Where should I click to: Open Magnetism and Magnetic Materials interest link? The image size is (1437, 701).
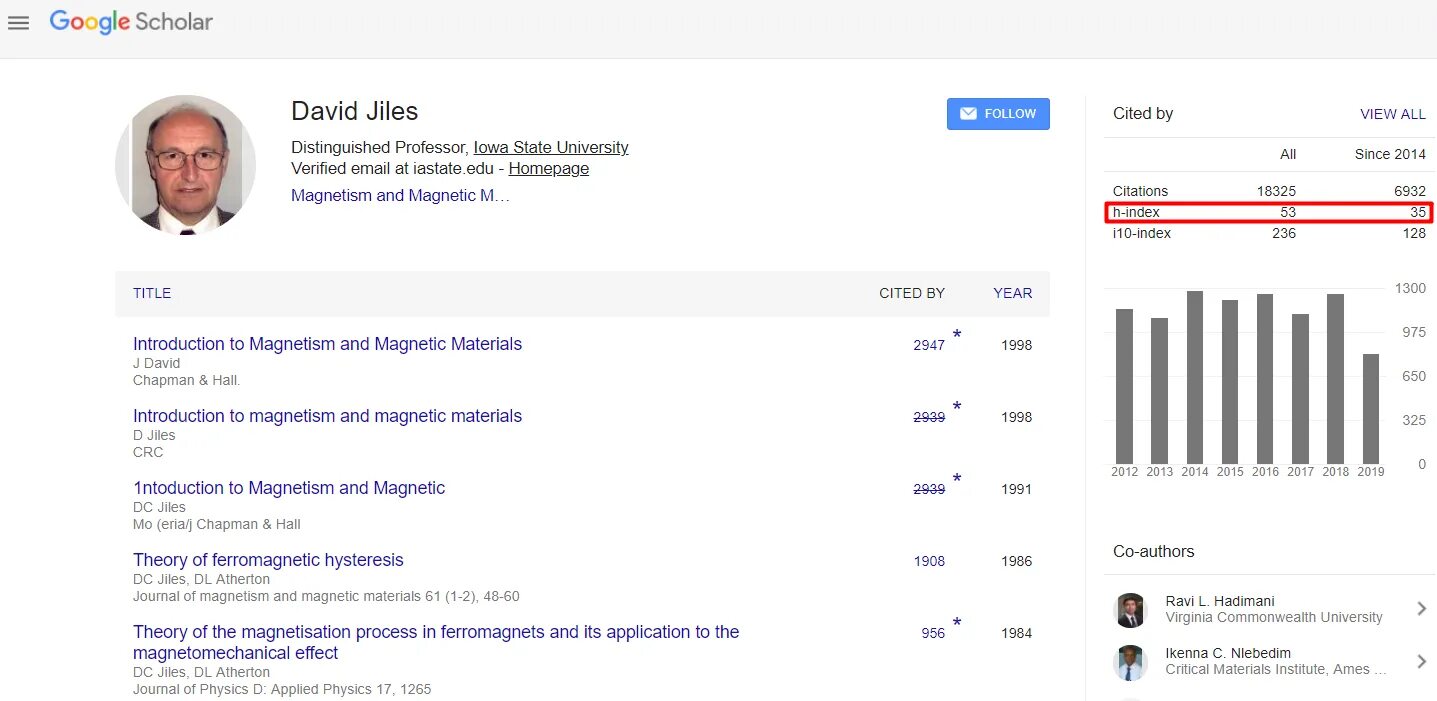point(400,196)
